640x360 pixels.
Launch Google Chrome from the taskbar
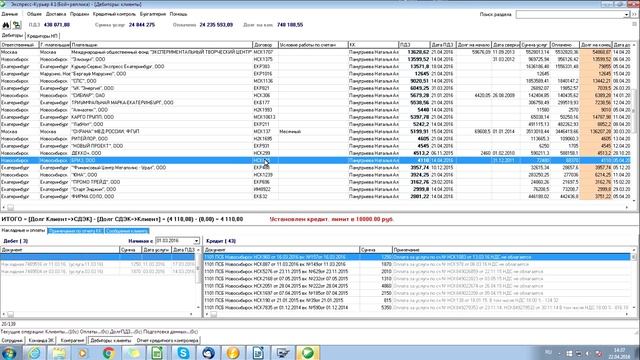point(108,353)
